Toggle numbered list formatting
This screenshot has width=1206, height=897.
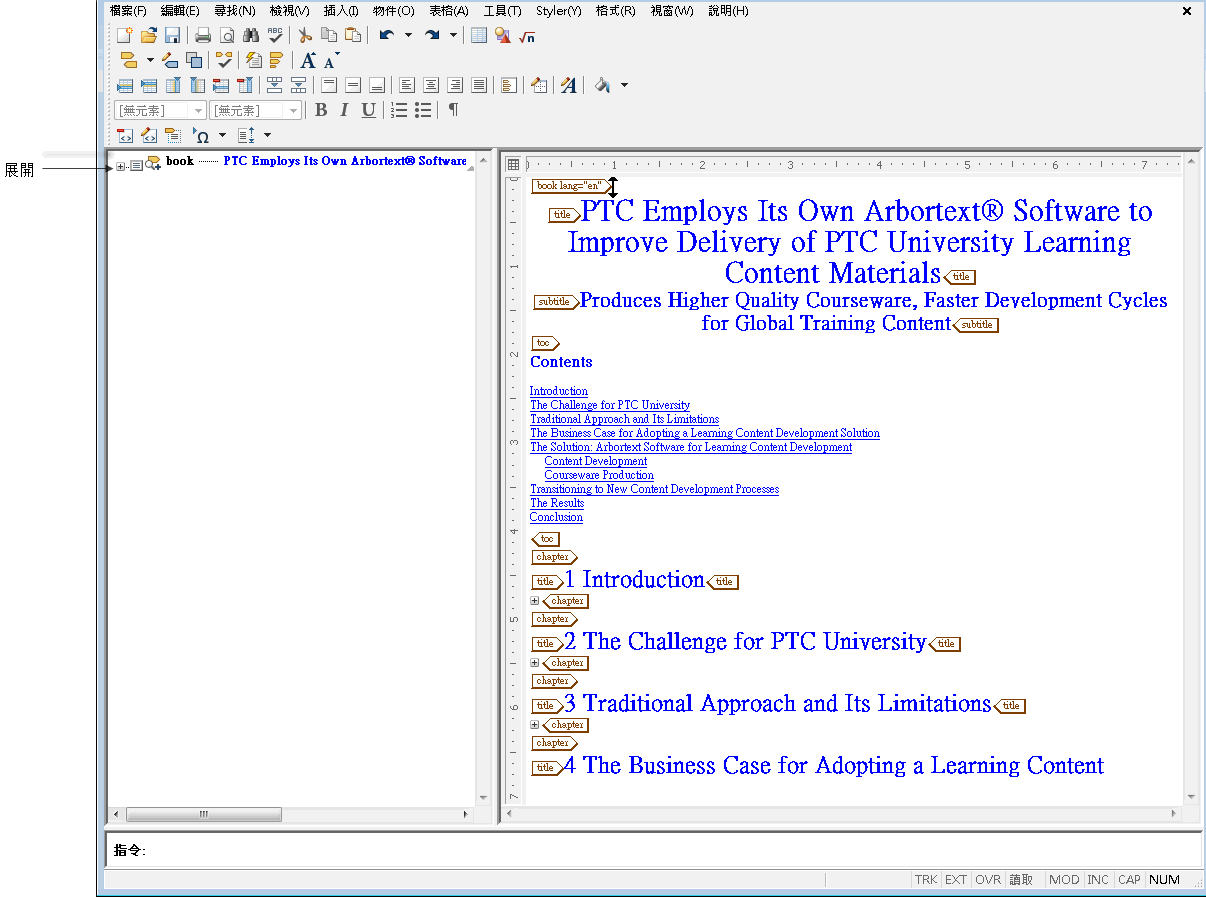399,110
